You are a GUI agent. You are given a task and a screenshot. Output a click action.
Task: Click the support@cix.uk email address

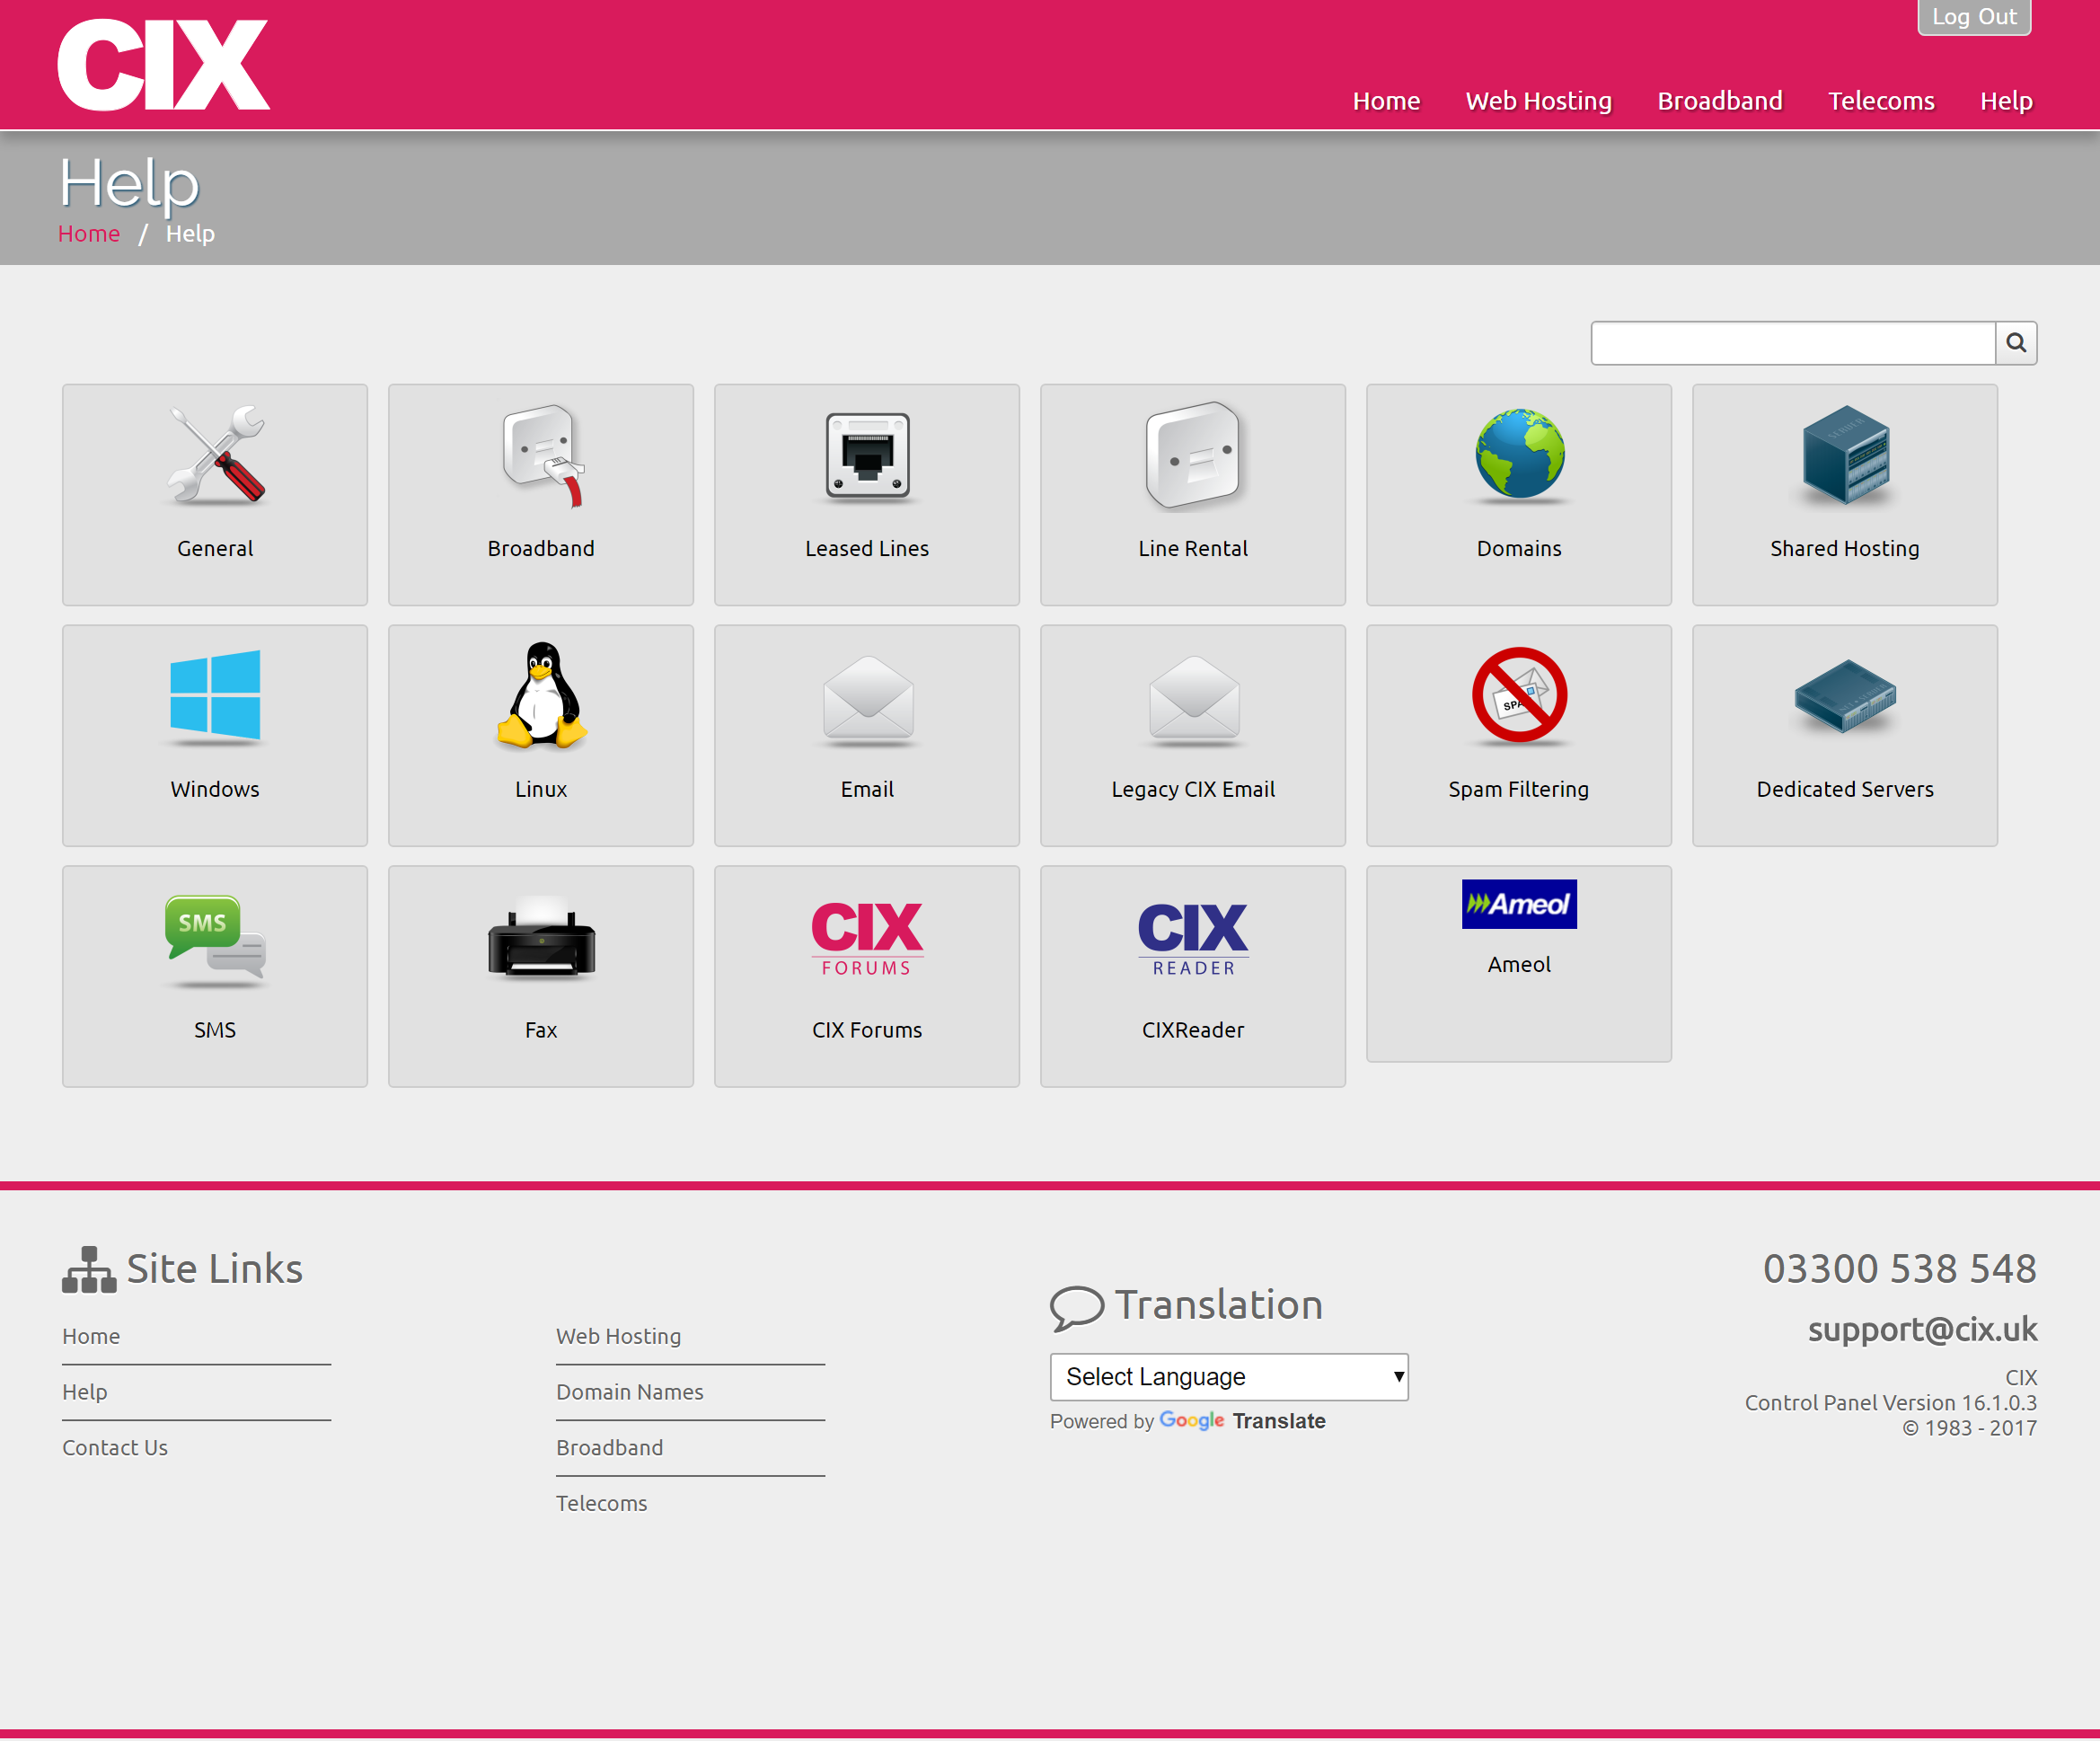coord(1922,1329)
